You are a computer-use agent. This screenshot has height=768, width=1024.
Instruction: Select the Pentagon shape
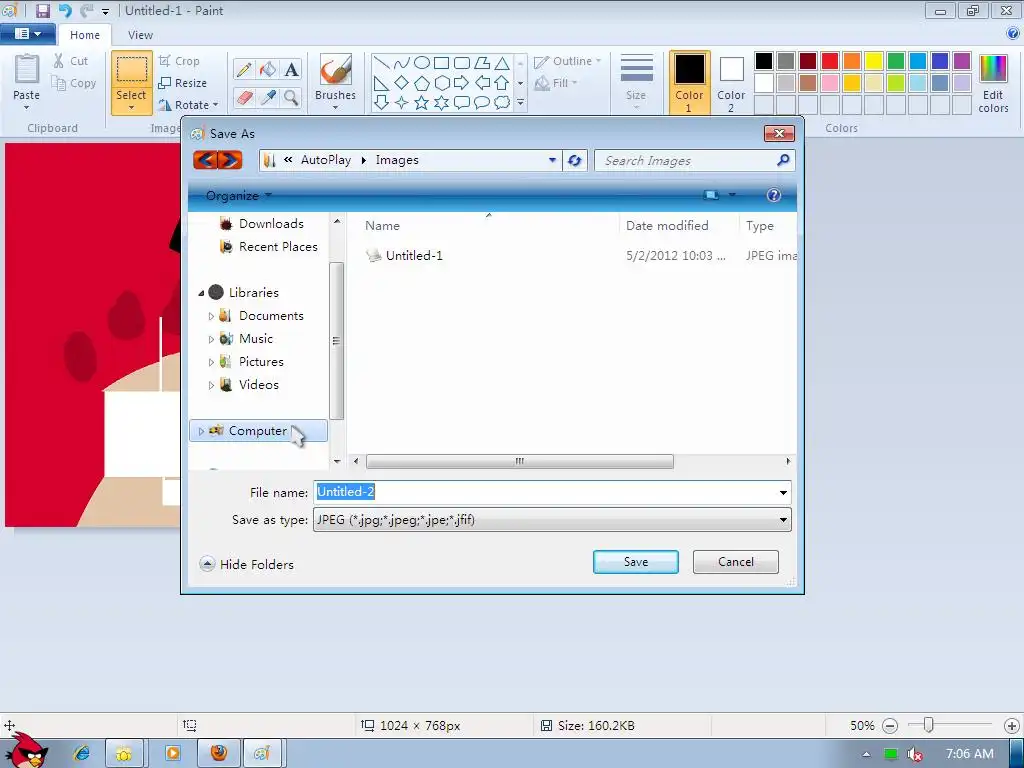[422, 83]
